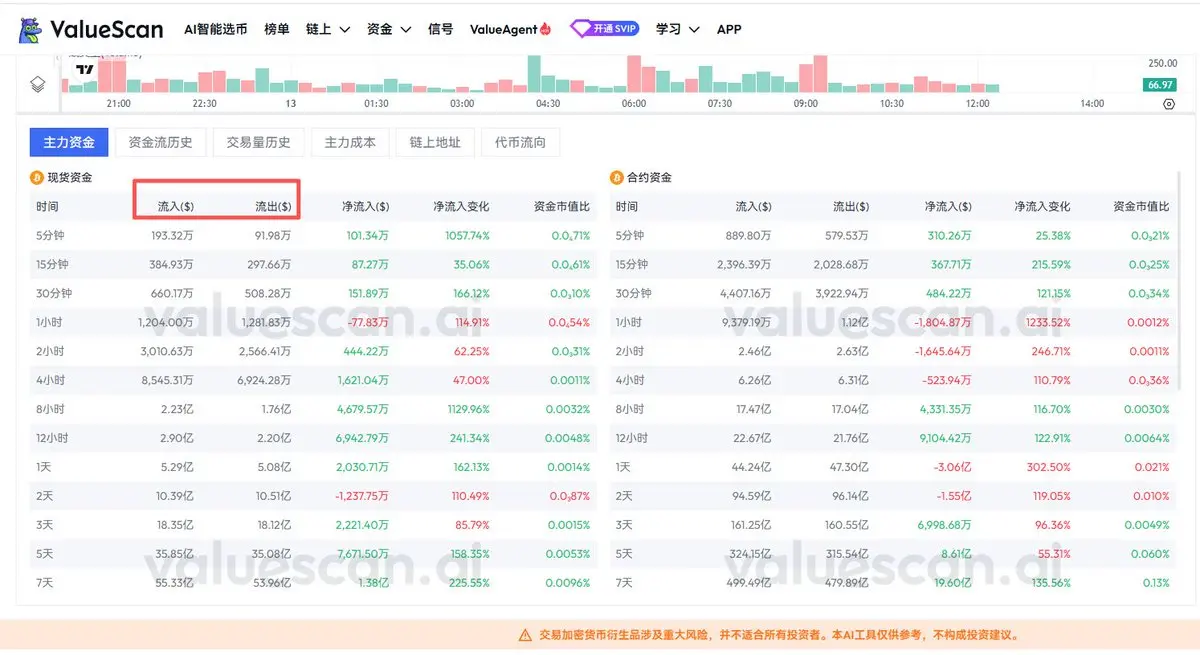Open the APP menu link
The width and height of the screenshot is (1200, 655).
729,29
